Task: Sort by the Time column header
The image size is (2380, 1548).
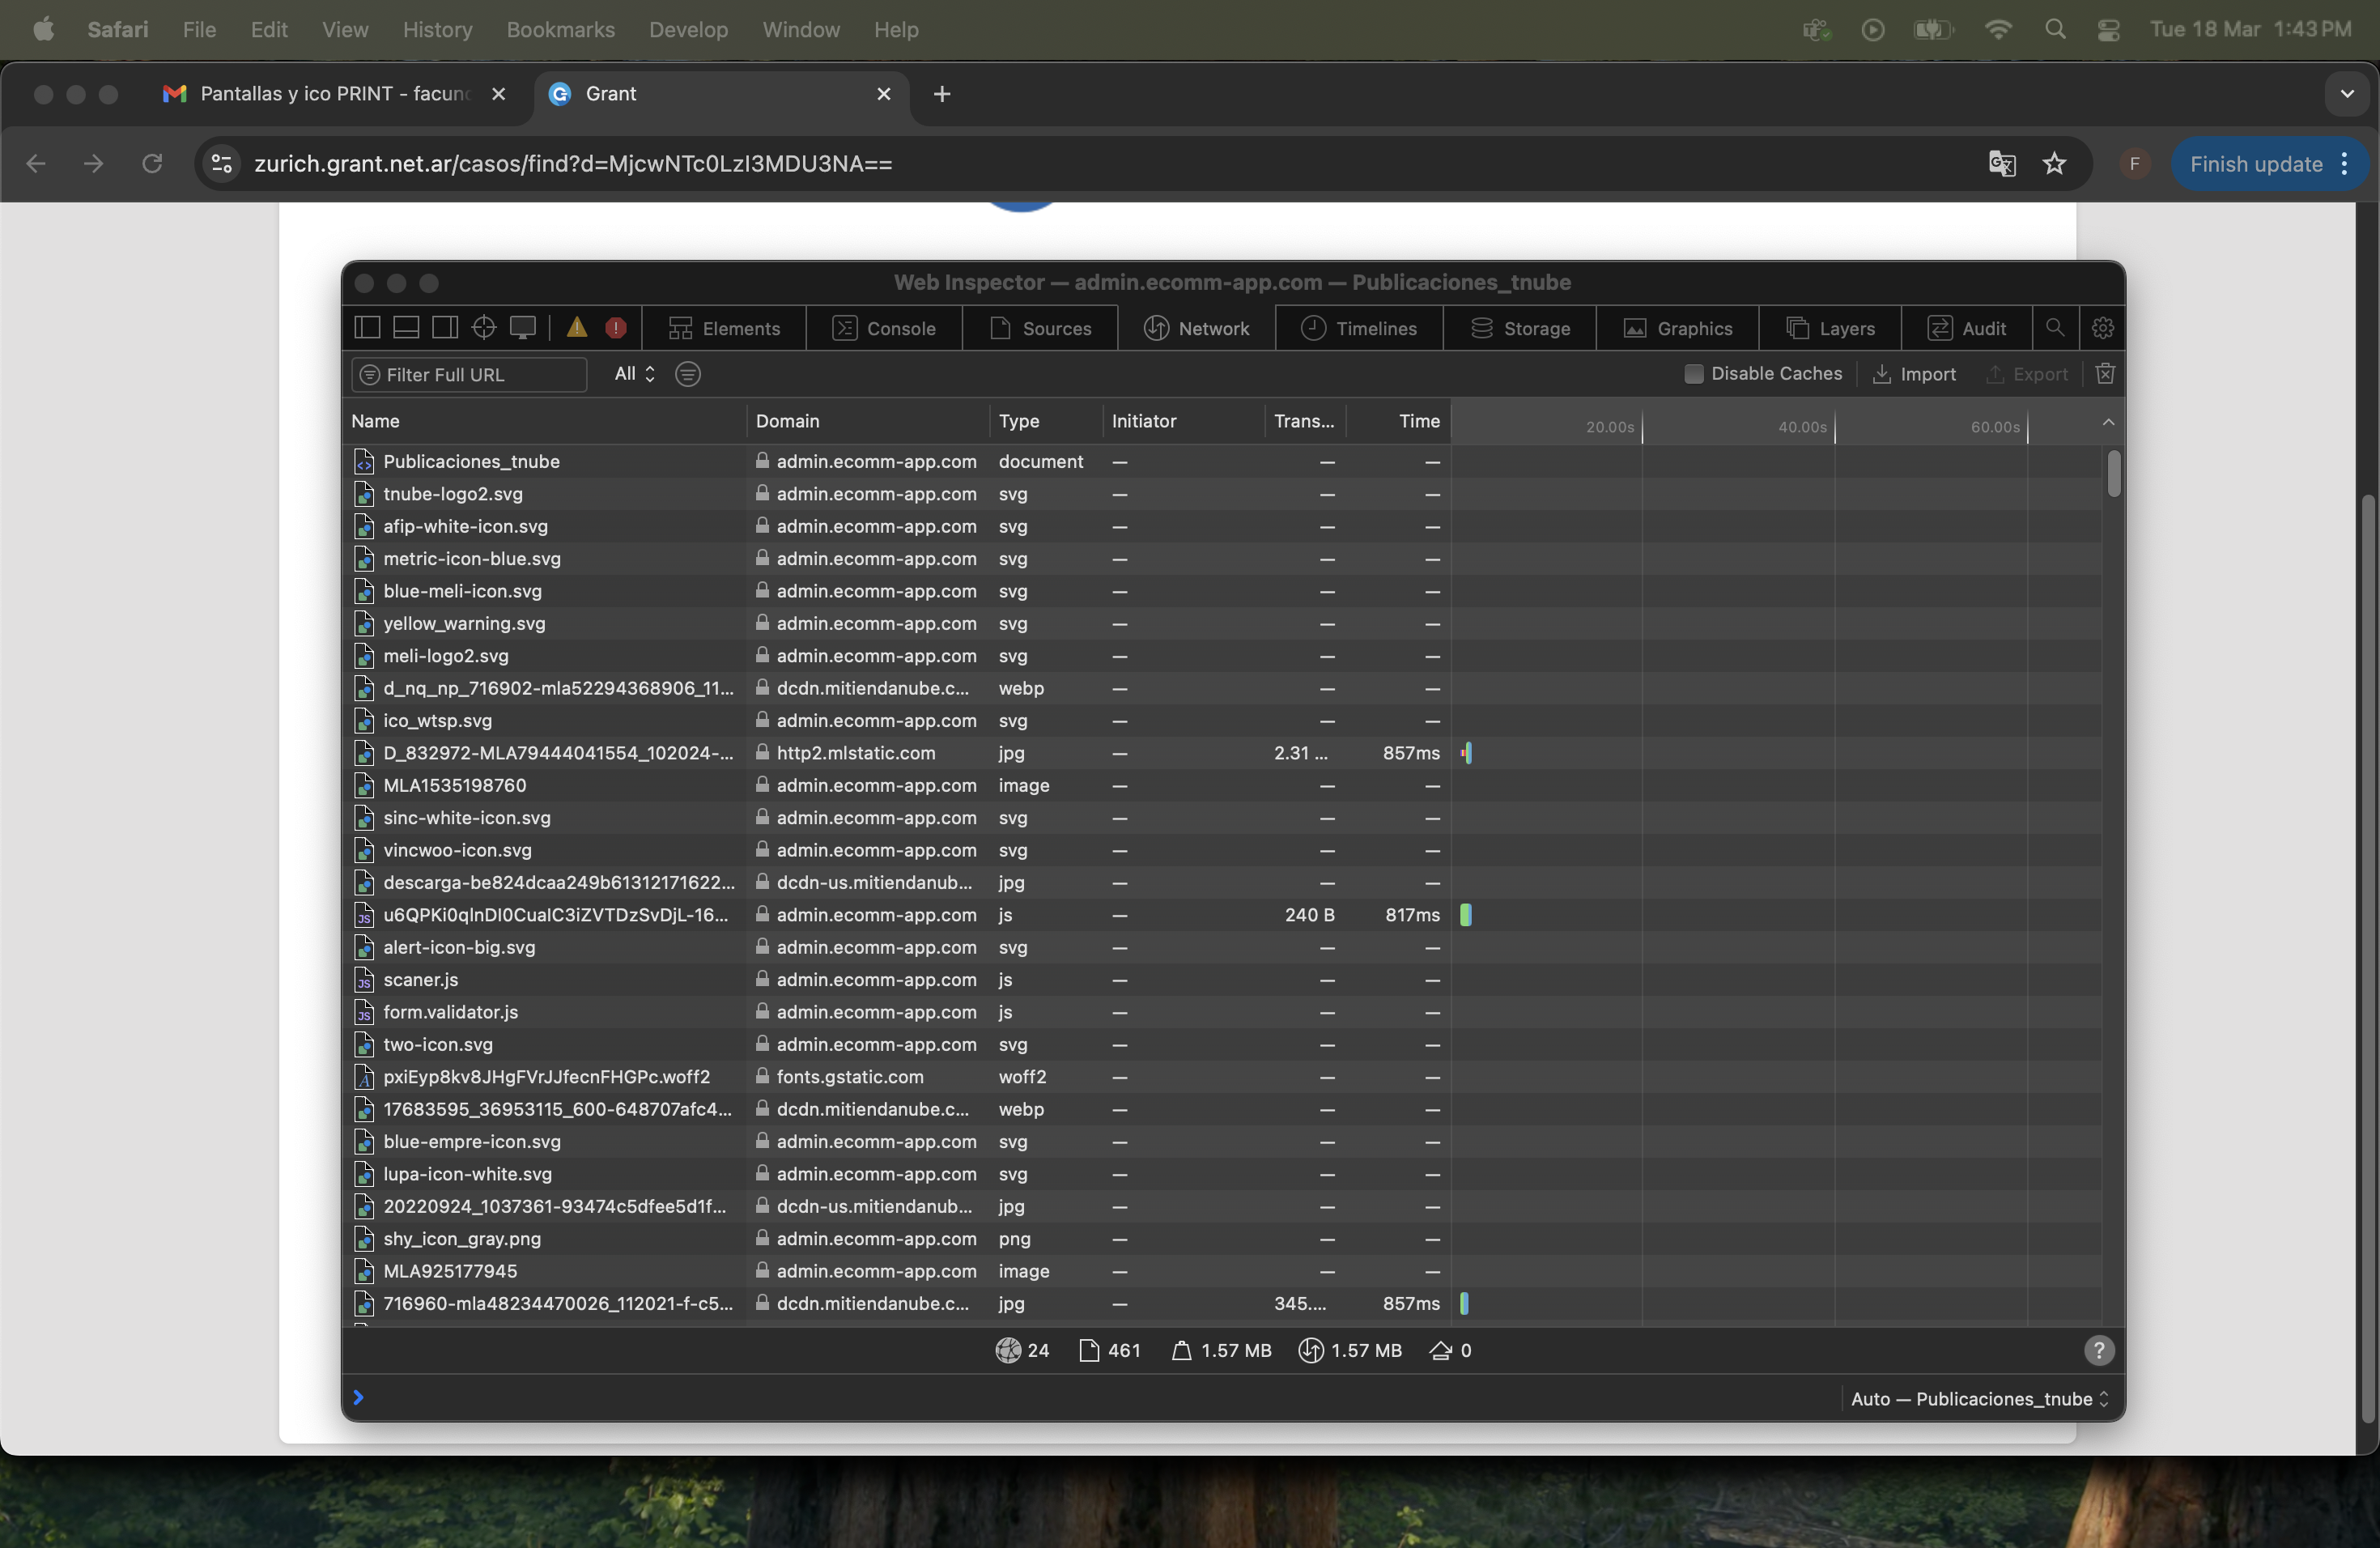Action: pyautogui.click(x=1398, y=421)
